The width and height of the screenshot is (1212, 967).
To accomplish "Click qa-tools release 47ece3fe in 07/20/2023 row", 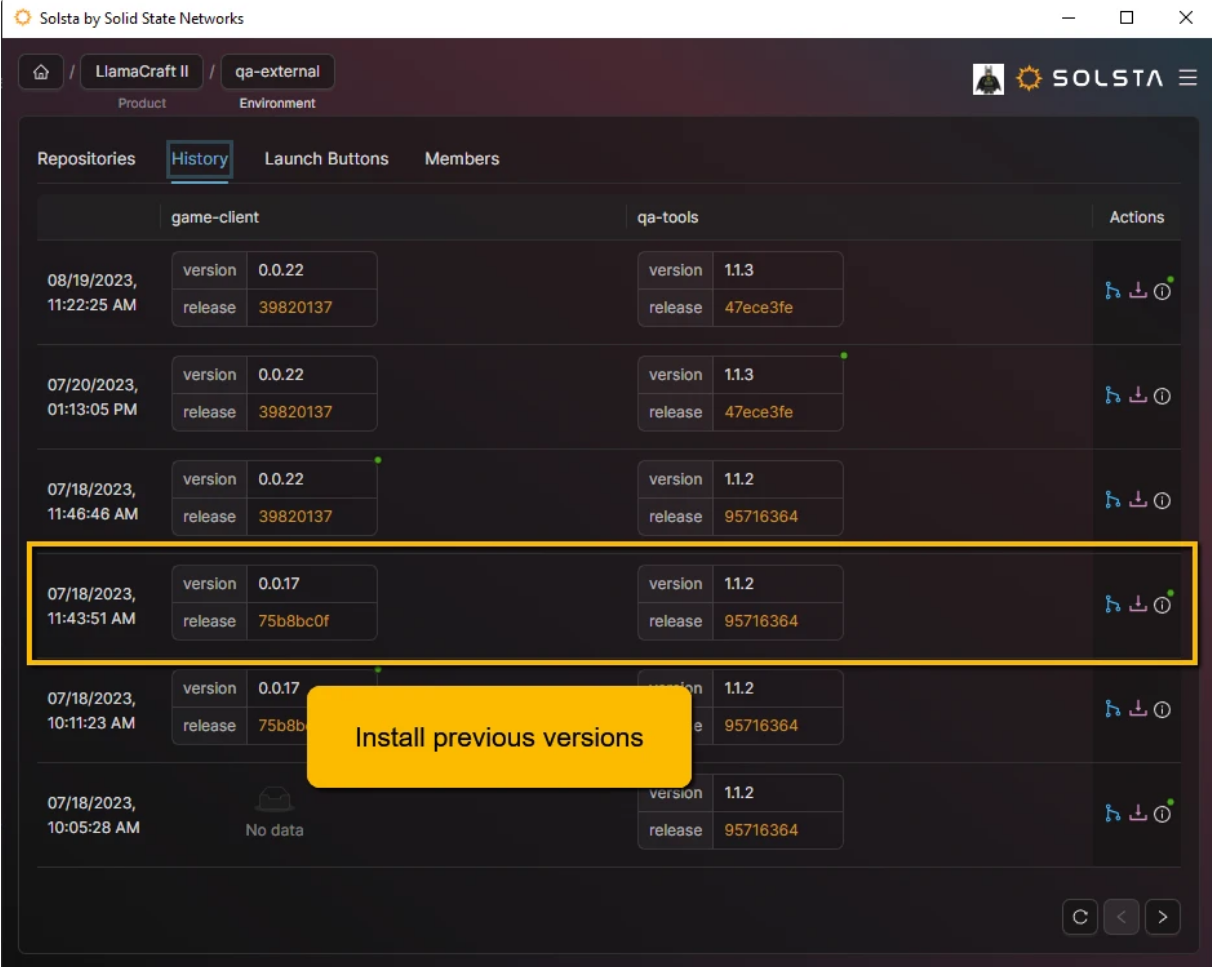I will tap(759, 412).
